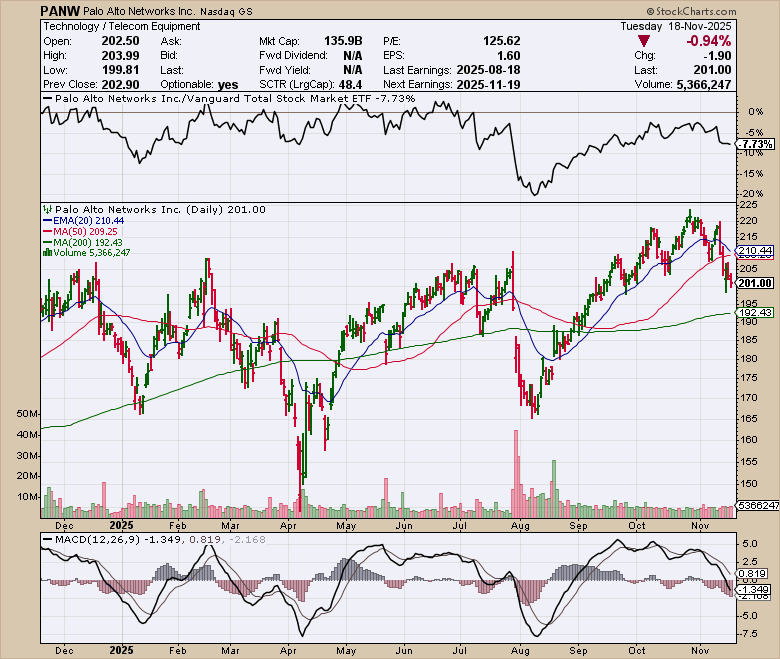Viewport: 780px width, 659px height.
Task: Click the black line marker before the MACD legend
Action: 48,539
